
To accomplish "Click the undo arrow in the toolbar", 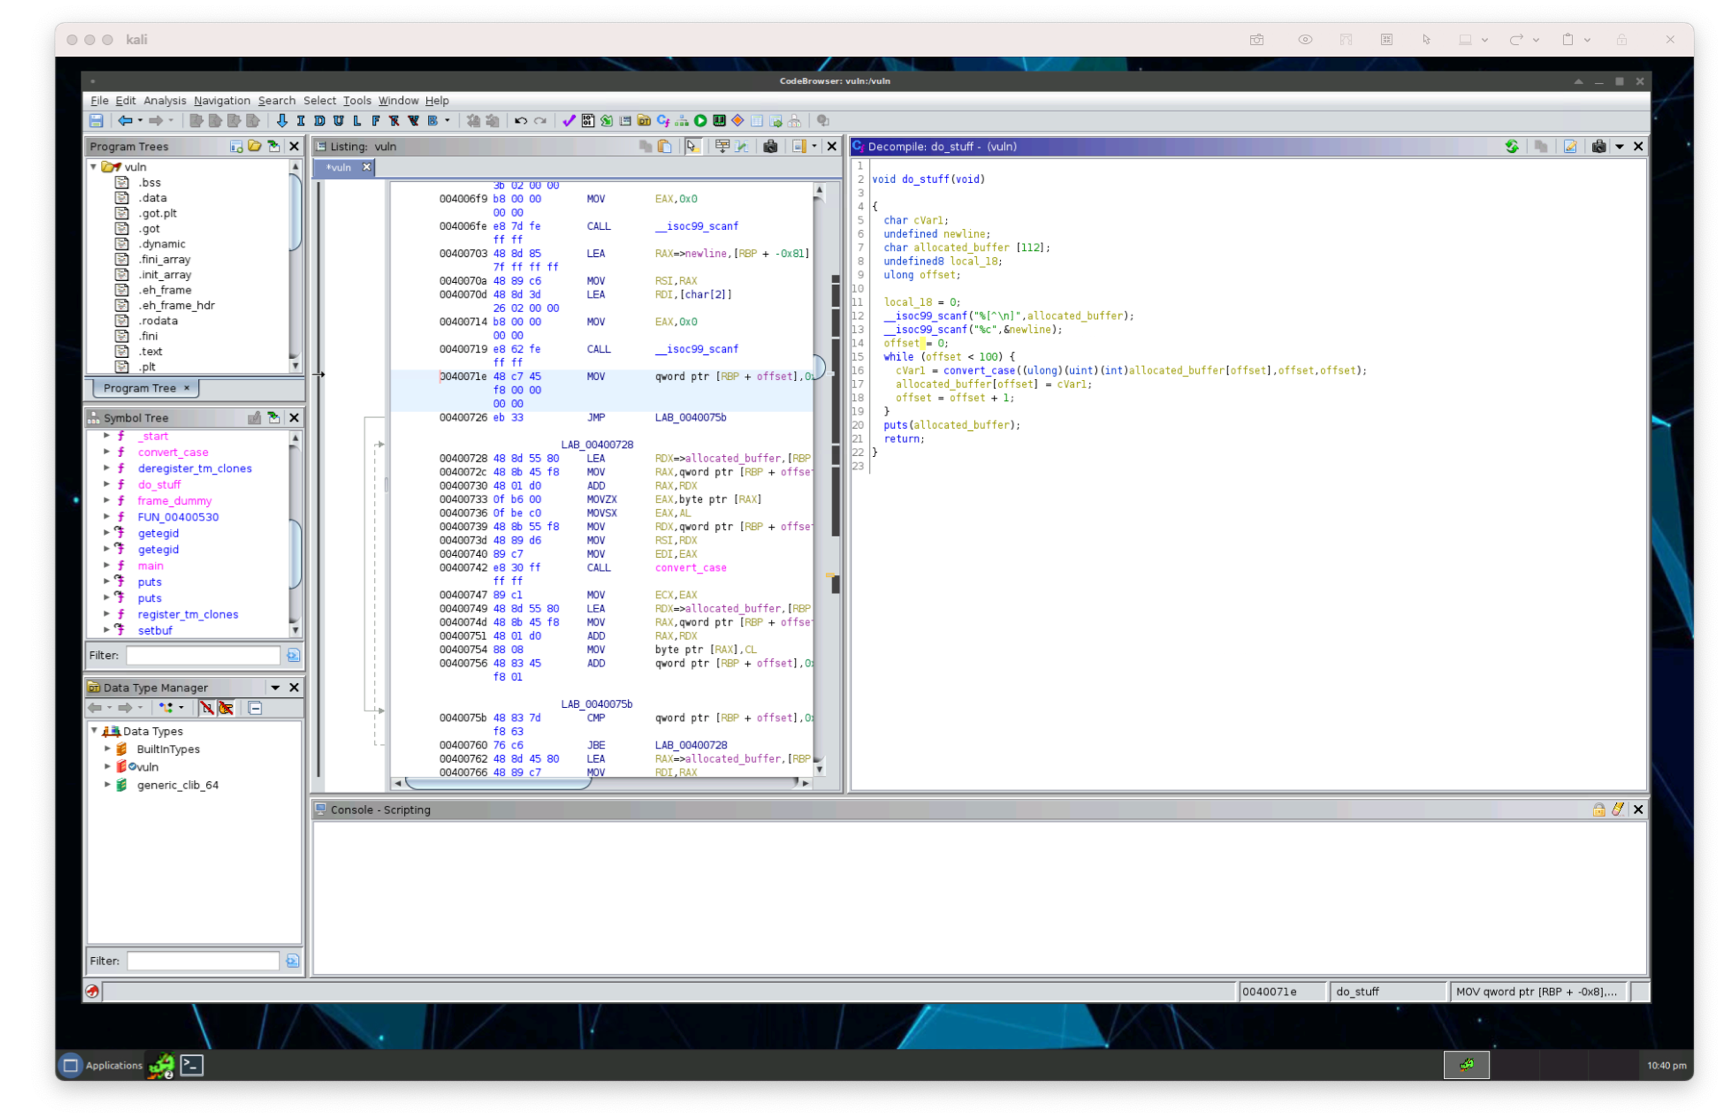I will 520,121.
